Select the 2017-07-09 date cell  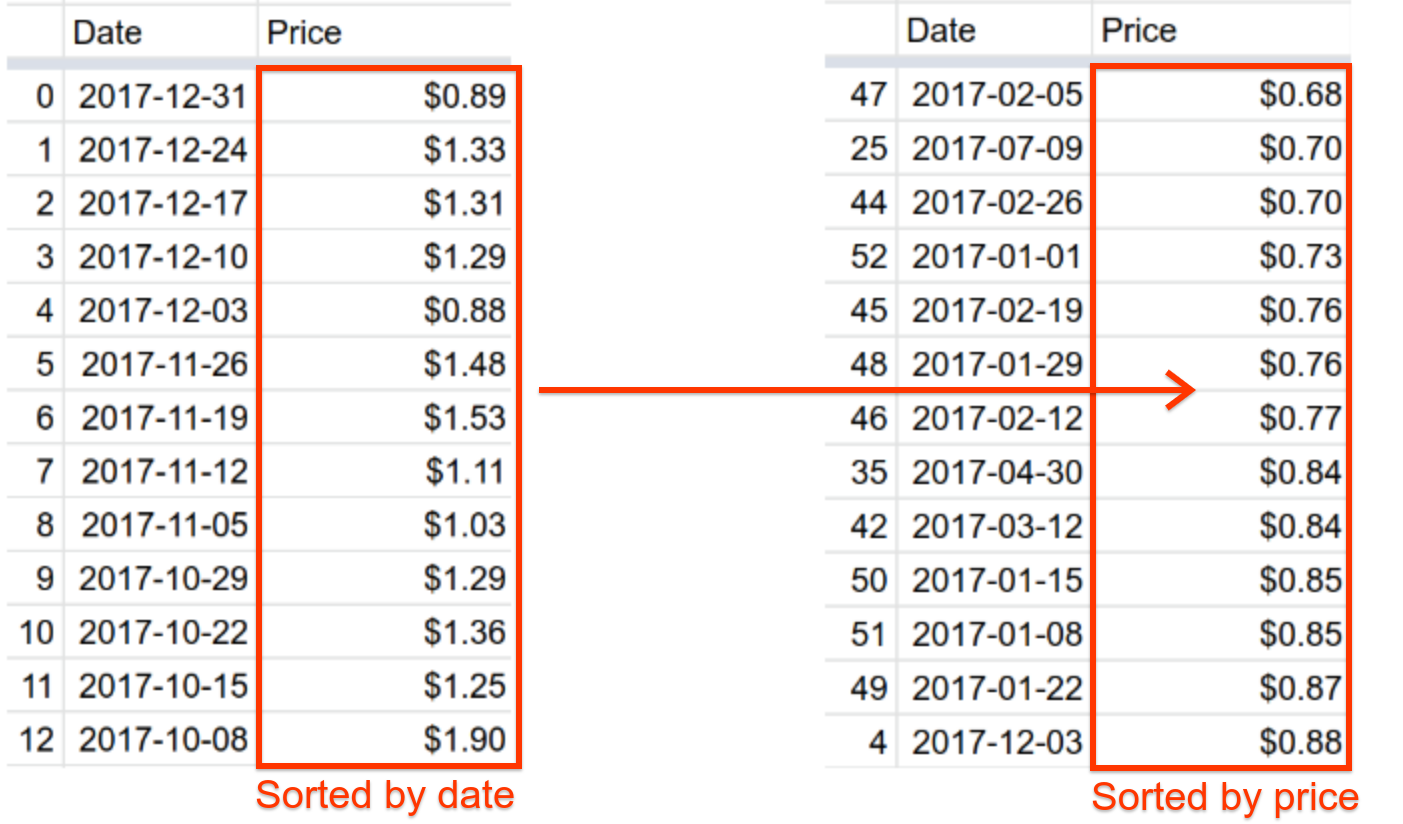tap(997, 149)
